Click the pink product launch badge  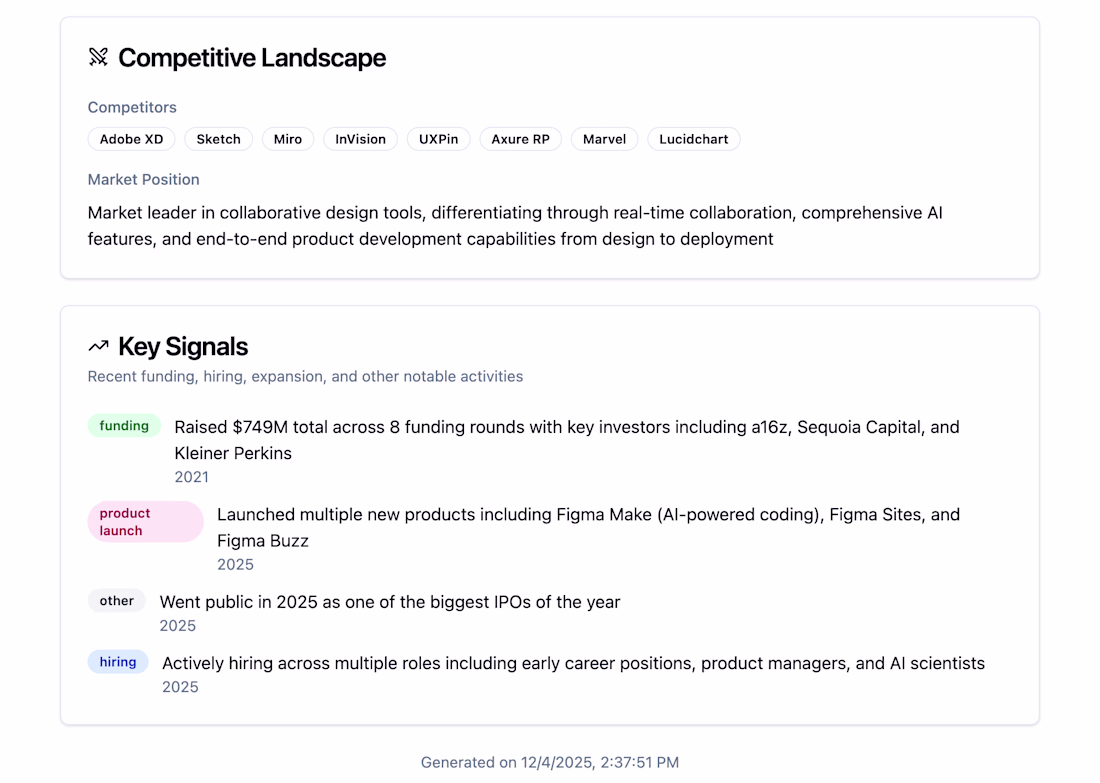(145, 522)
